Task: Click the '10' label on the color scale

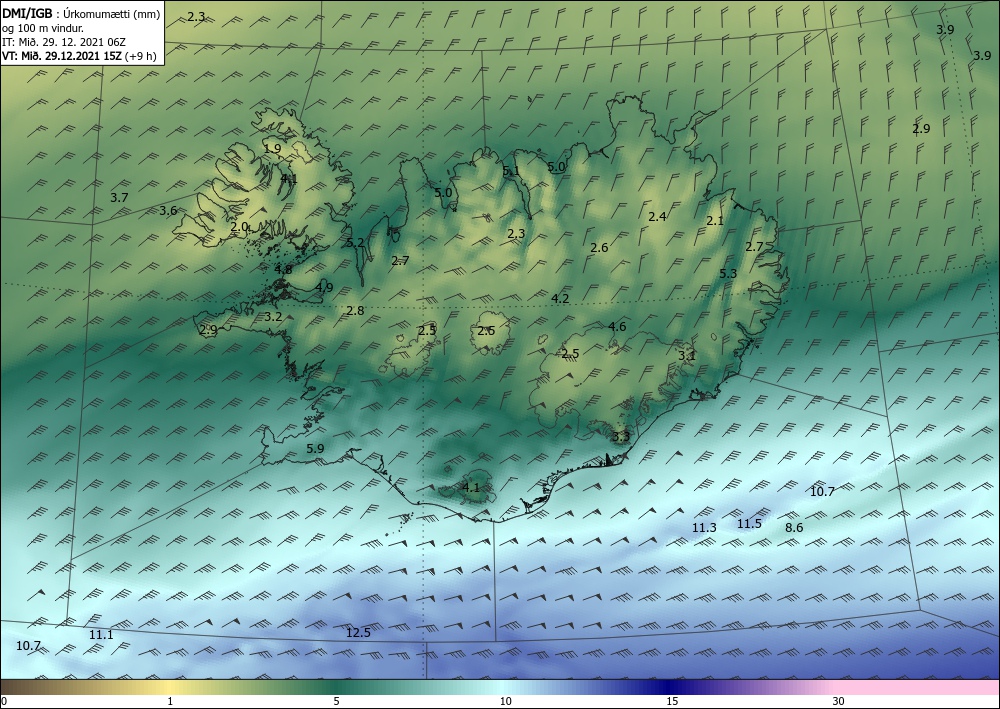Action: tap(505, 701)
